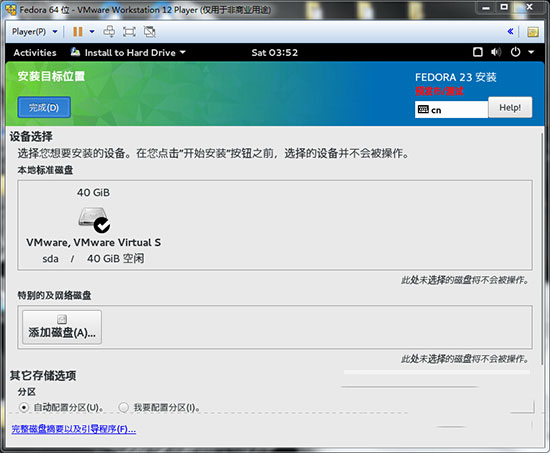Click the Send Ctrl+Alt+Del icon
Screen dimensions: 550x453
click(x=109, y=32)
